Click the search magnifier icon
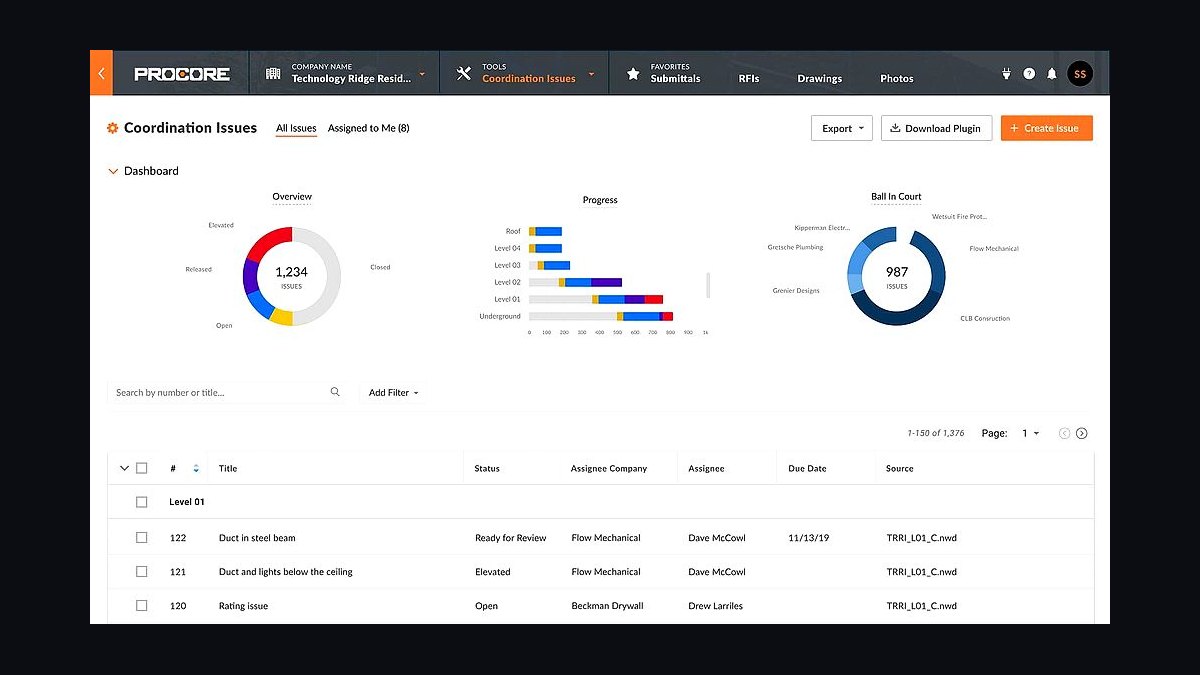This screenshot has width=1200, height=675. coord(335,392)
